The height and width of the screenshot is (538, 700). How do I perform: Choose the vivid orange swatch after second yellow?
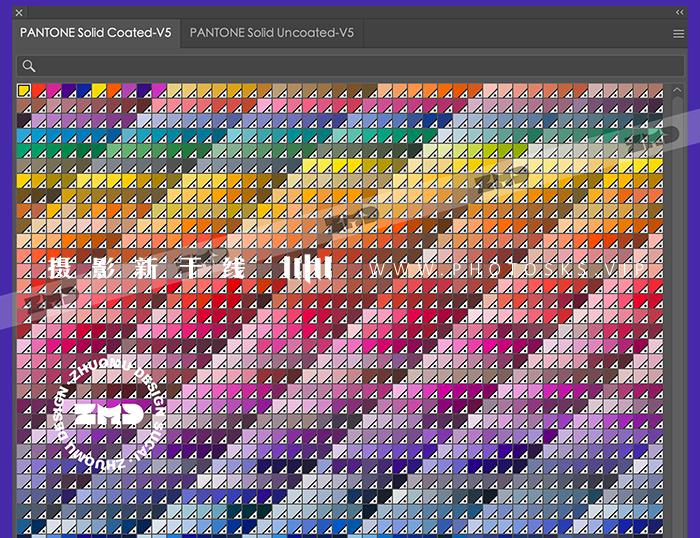[114, 91]
